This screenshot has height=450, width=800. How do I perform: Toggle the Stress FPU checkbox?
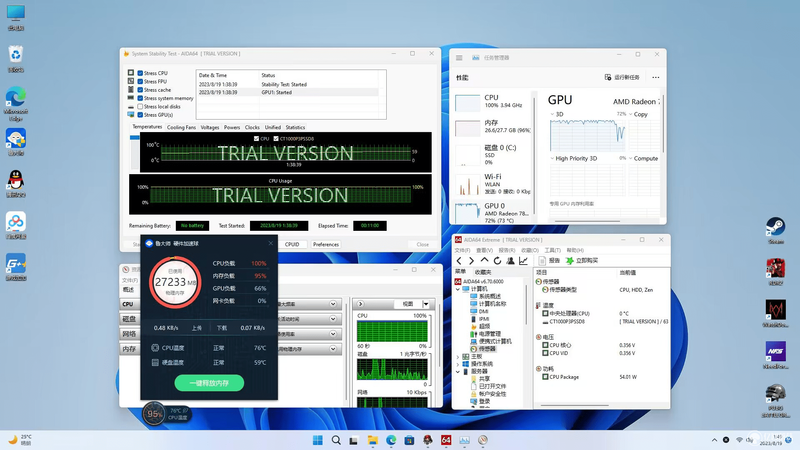click(140, 82)
